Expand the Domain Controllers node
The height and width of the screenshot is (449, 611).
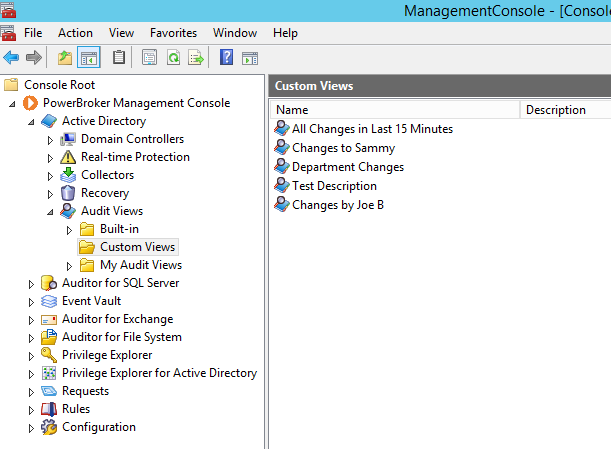click(x=50, y=139)
